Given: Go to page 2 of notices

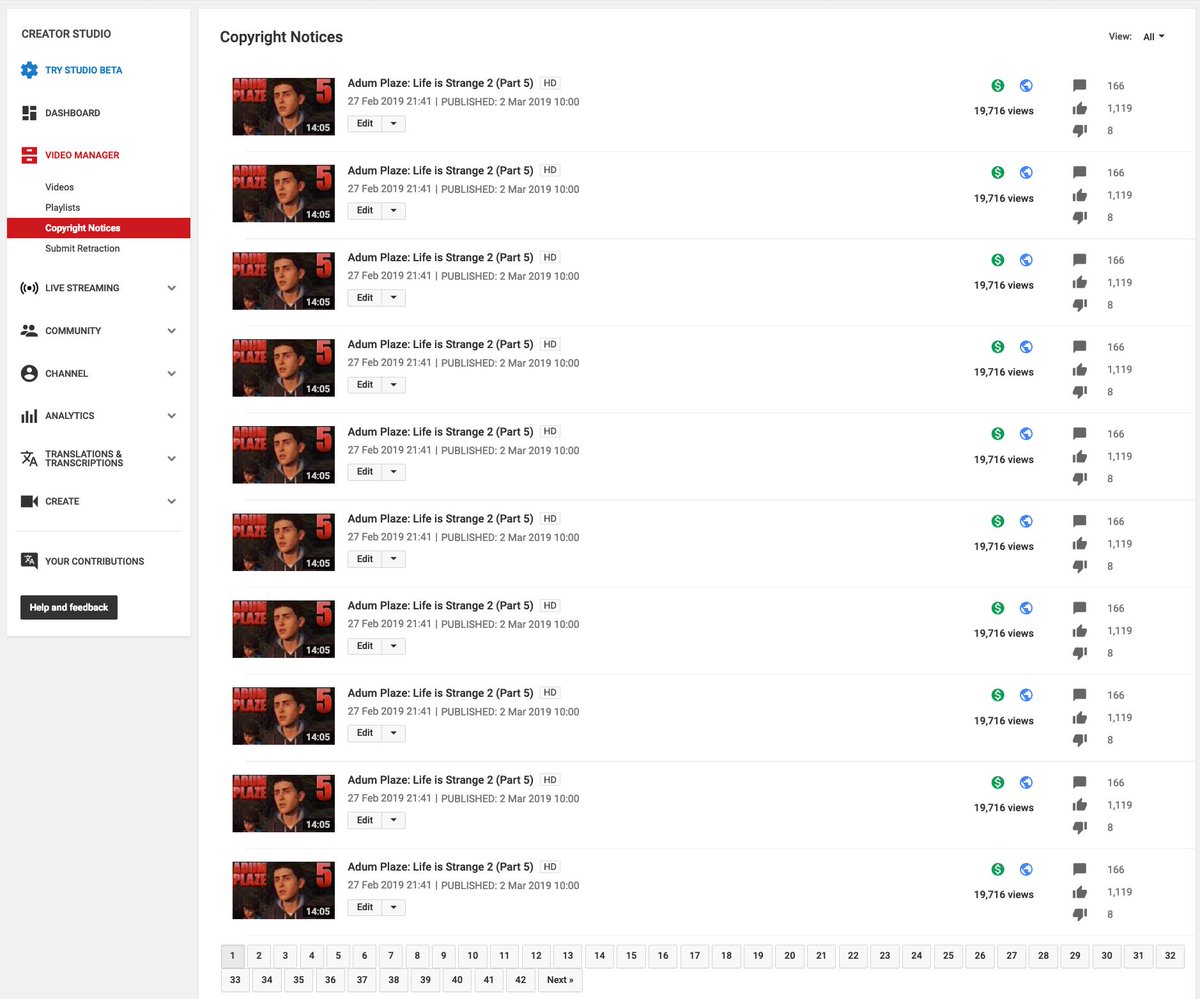Looking at the screenshot, I should point(259,955).
